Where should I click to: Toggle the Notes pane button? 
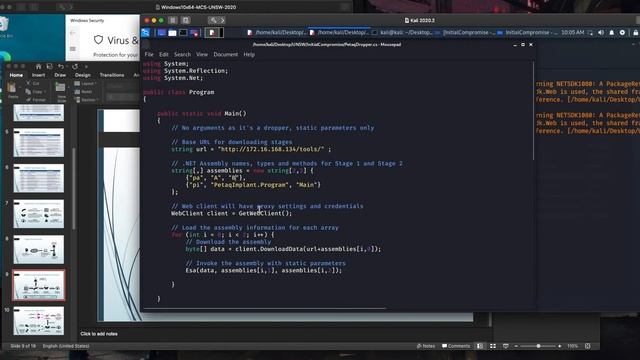(x=426, y=346)
